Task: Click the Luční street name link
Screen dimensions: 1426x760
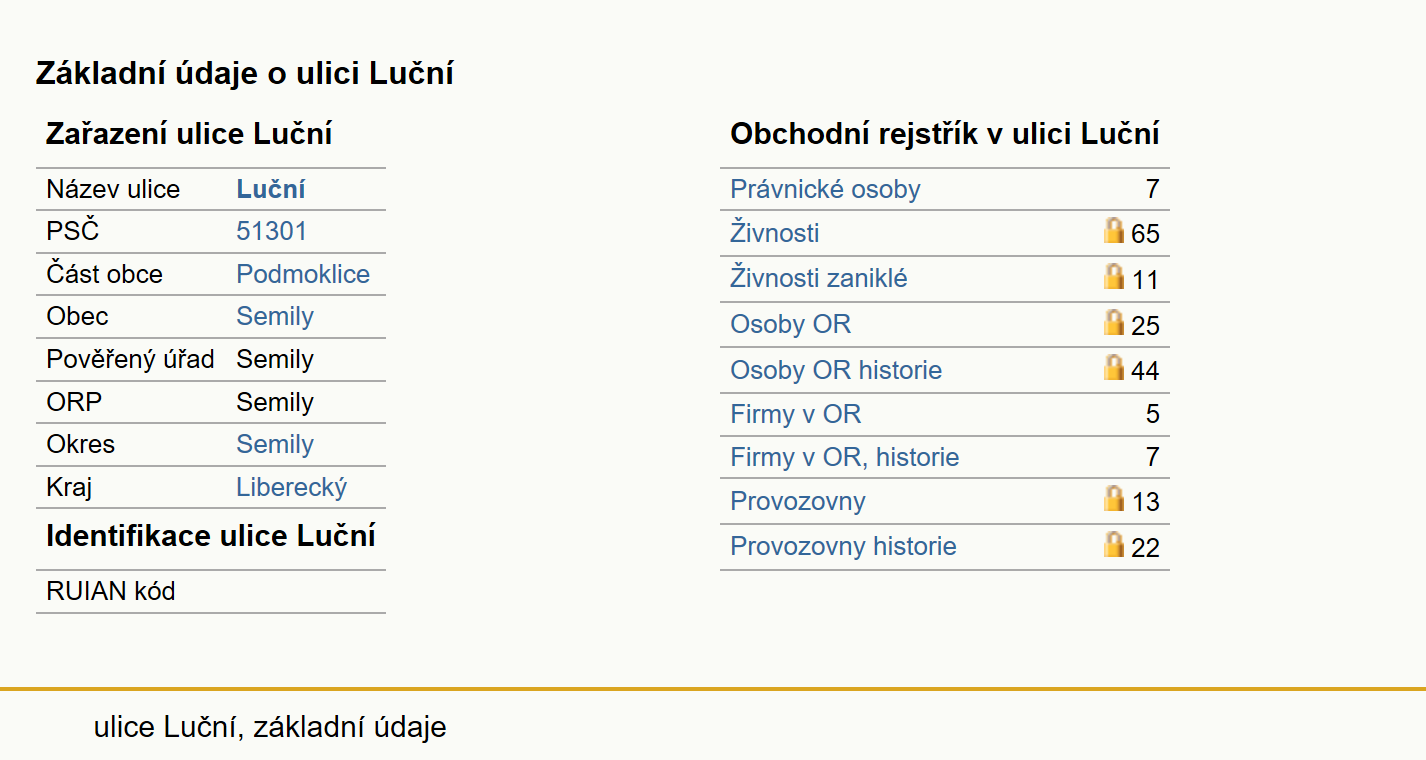Action: (x=271, y=189)
